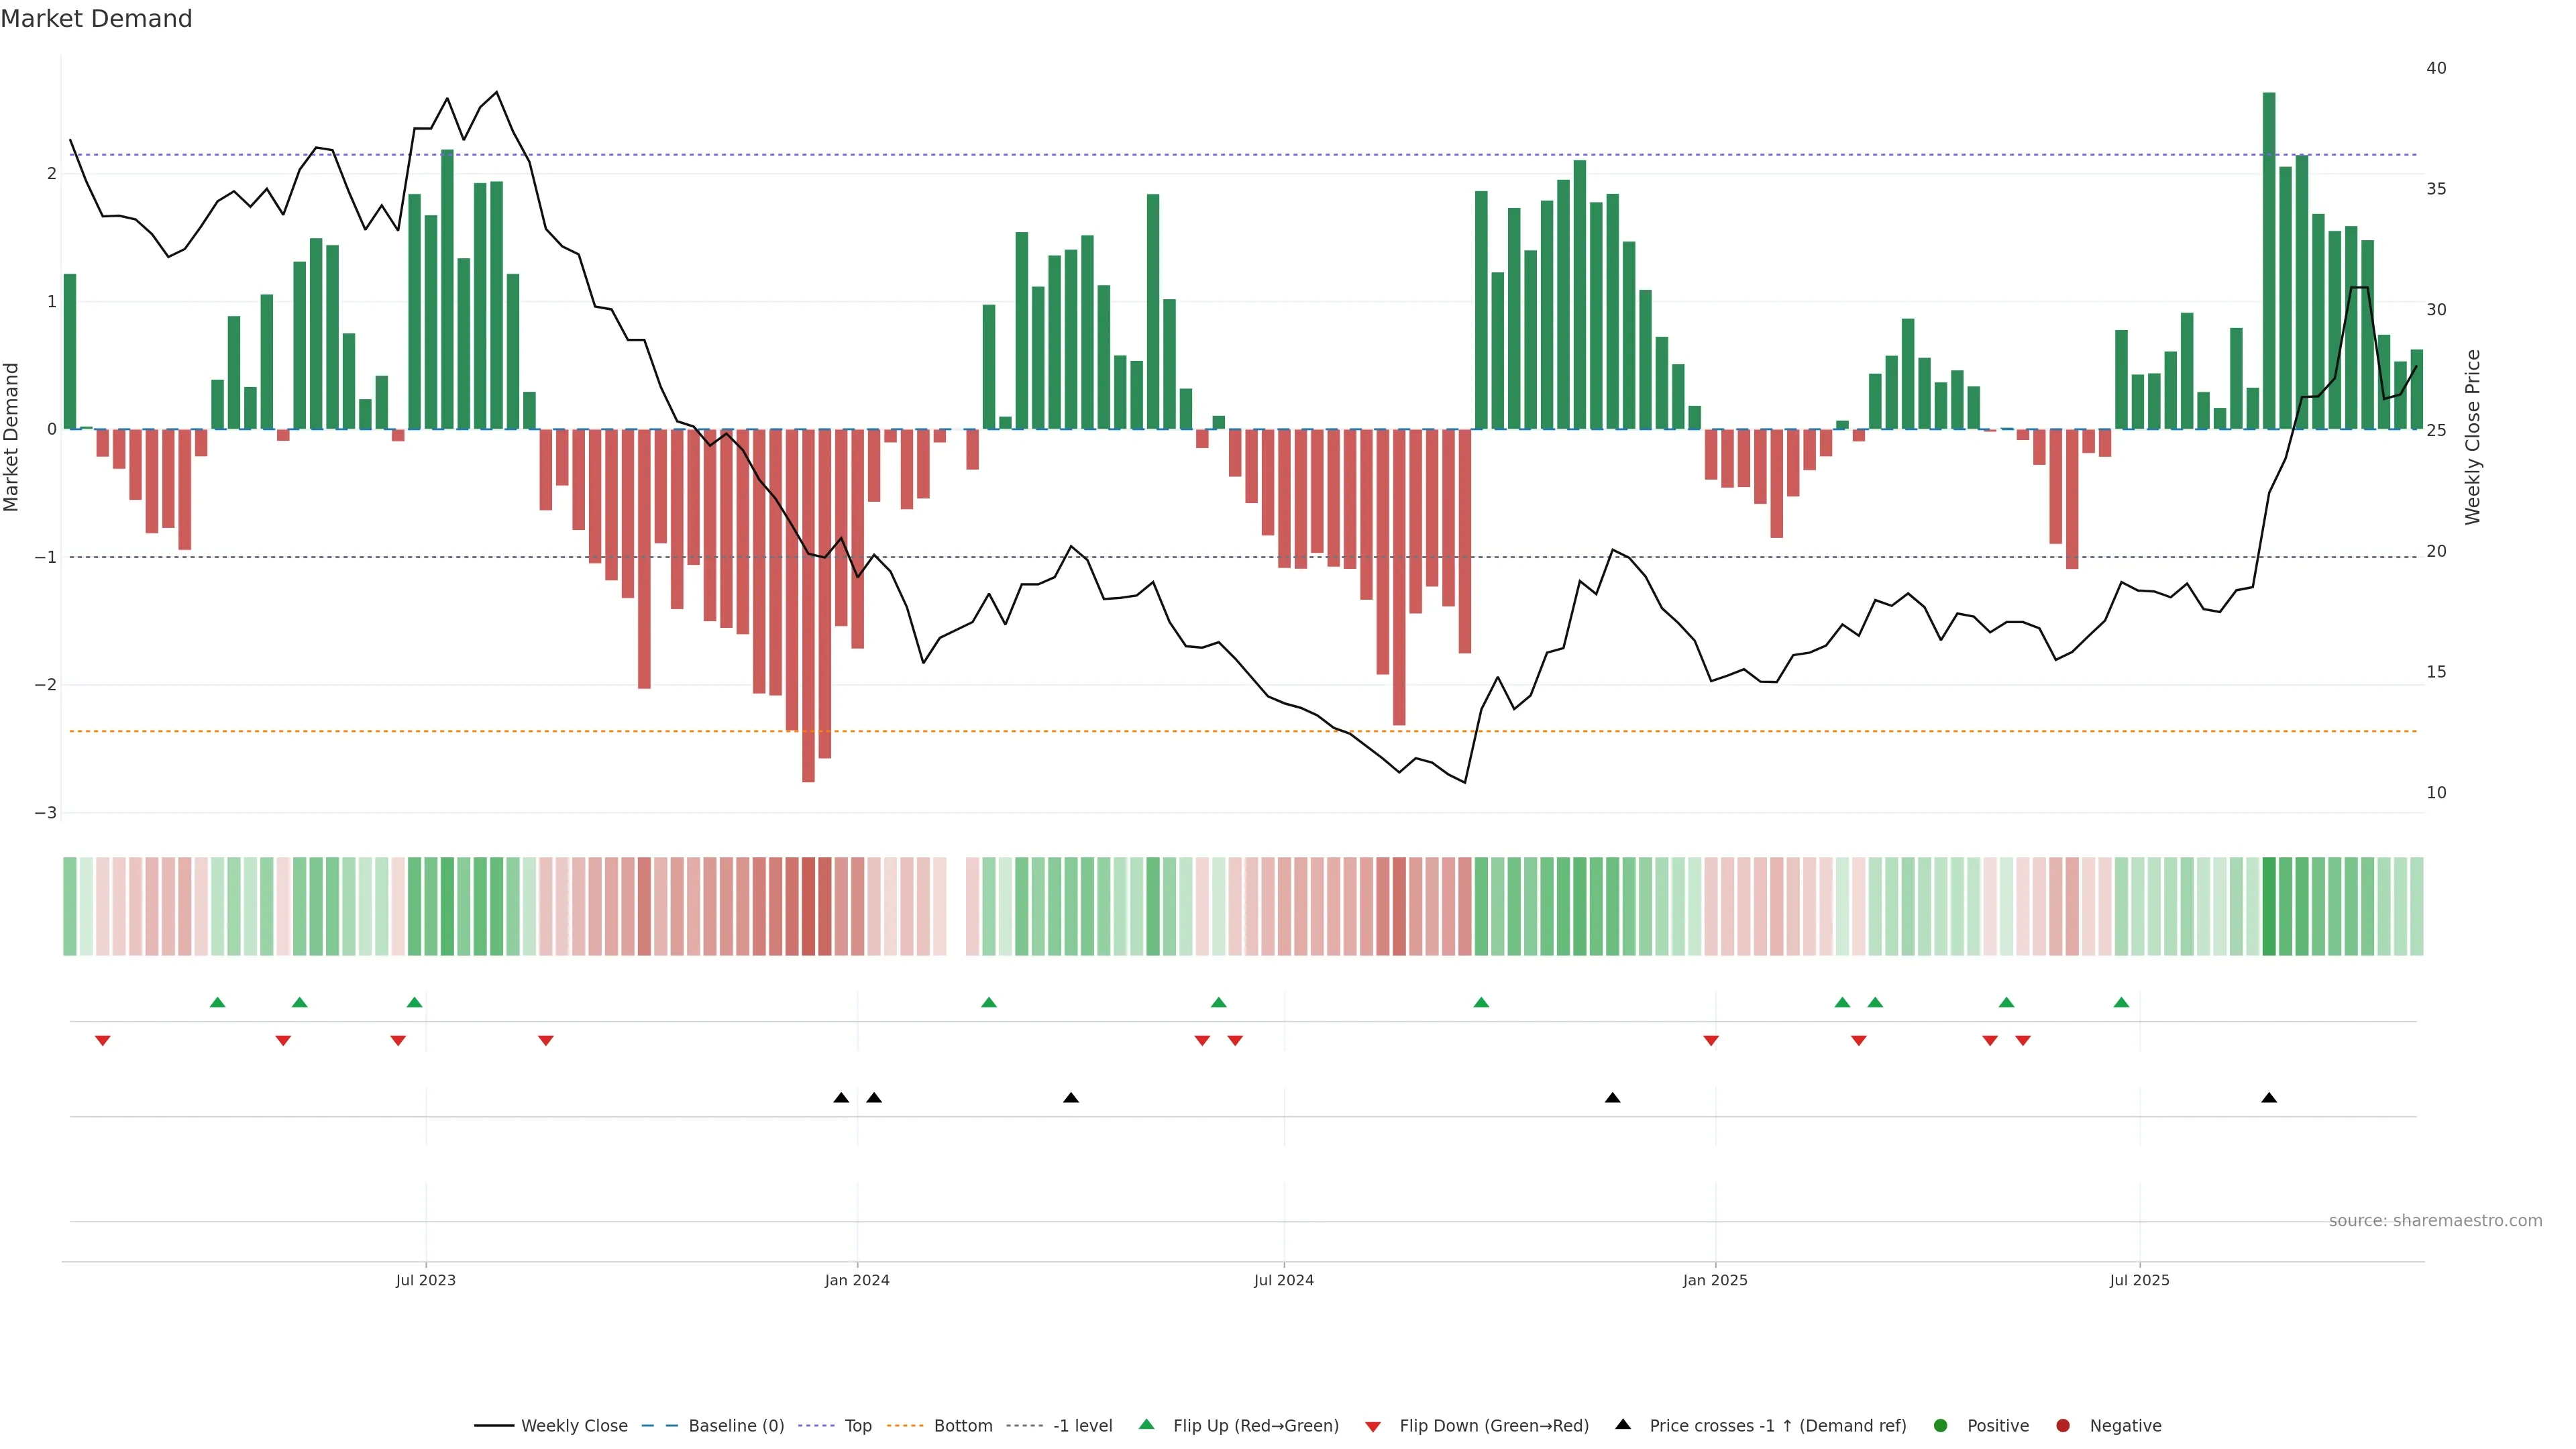The image size is (2576, 1449).
Task: Click the Weekly Close legend line sample
Action: point(494,1425)
